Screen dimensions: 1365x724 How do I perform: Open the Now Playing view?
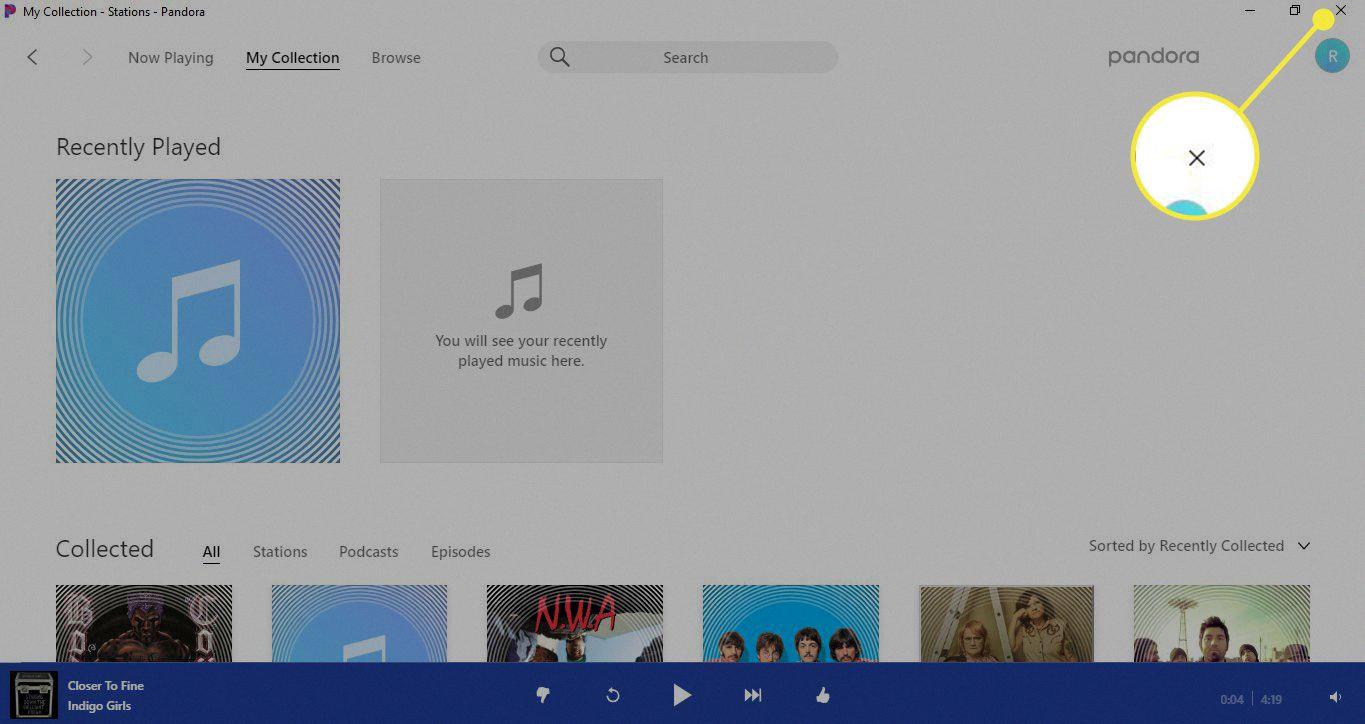(170, 57)
